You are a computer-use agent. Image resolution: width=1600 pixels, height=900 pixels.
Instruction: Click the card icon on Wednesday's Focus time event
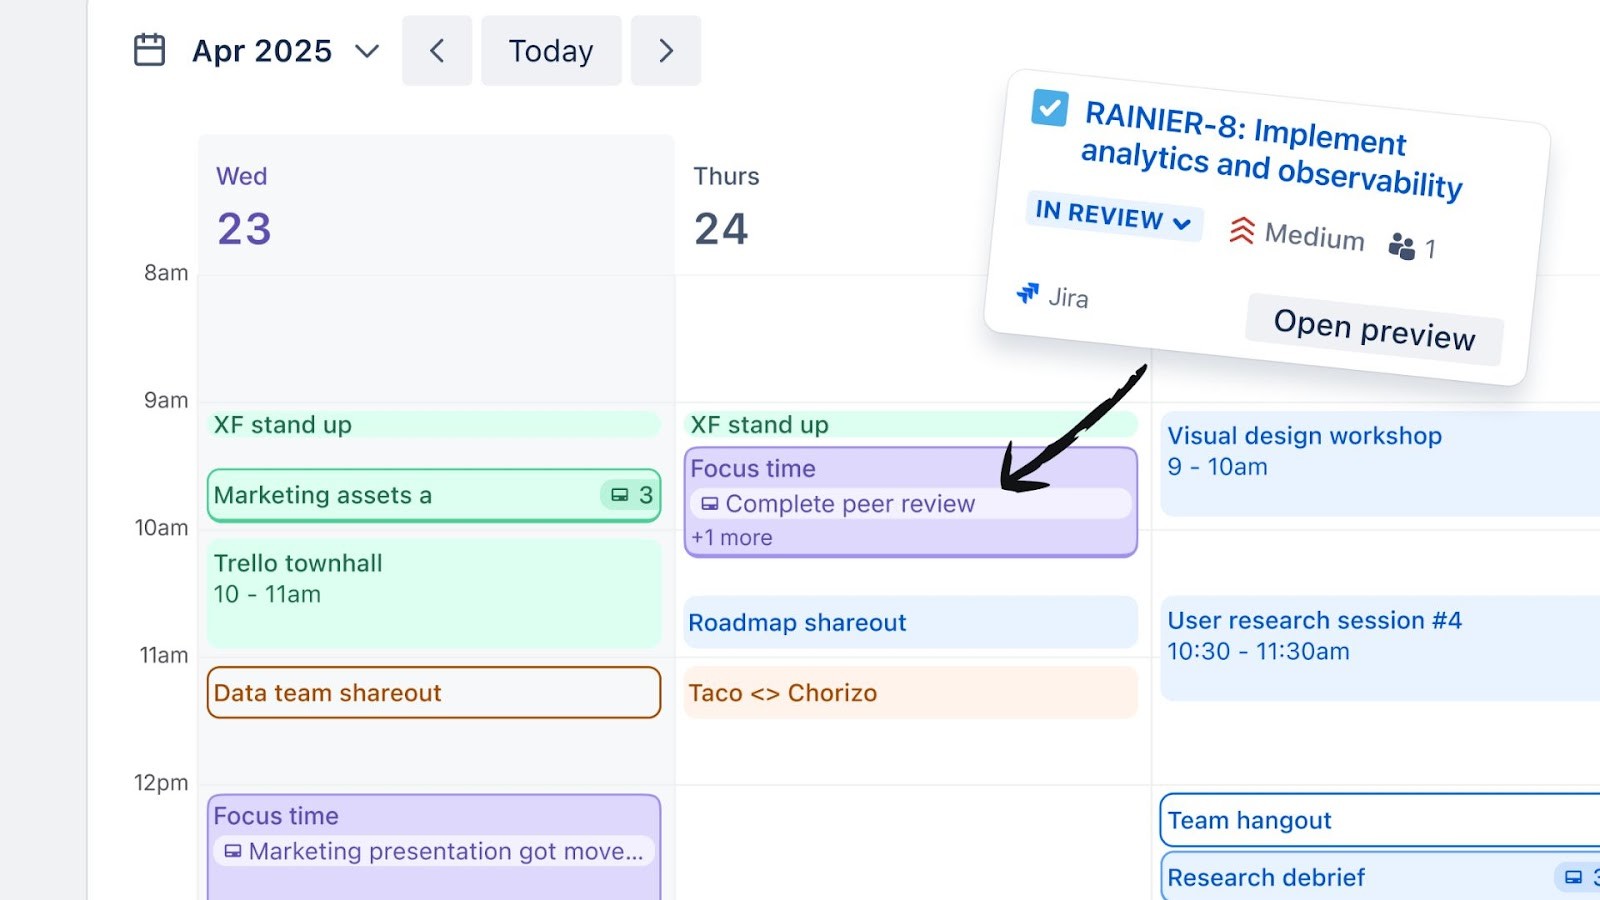pyautogui.click(x=232, y=851)
